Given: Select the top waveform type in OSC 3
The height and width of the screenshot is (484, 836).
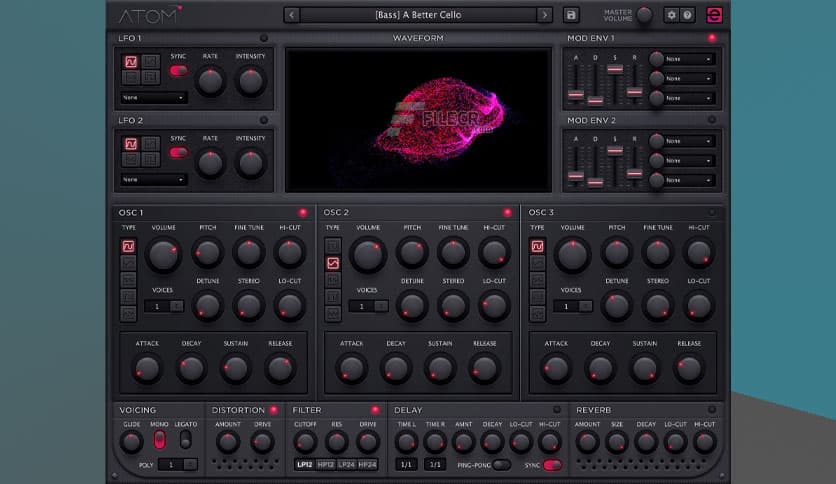Looking at the screenshot, I should pyautogui.click(x=537, y=246).
